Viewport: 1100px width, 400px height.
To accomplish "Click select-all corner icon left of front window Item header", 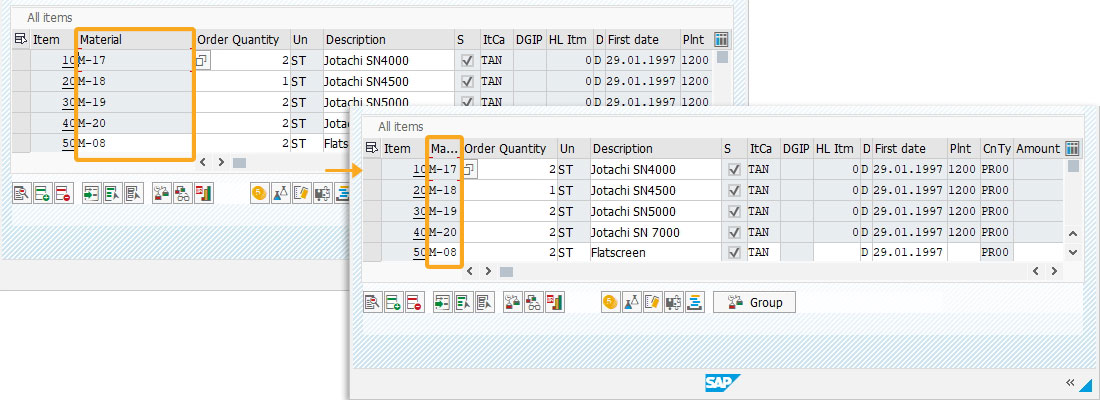I will (372, 148).
